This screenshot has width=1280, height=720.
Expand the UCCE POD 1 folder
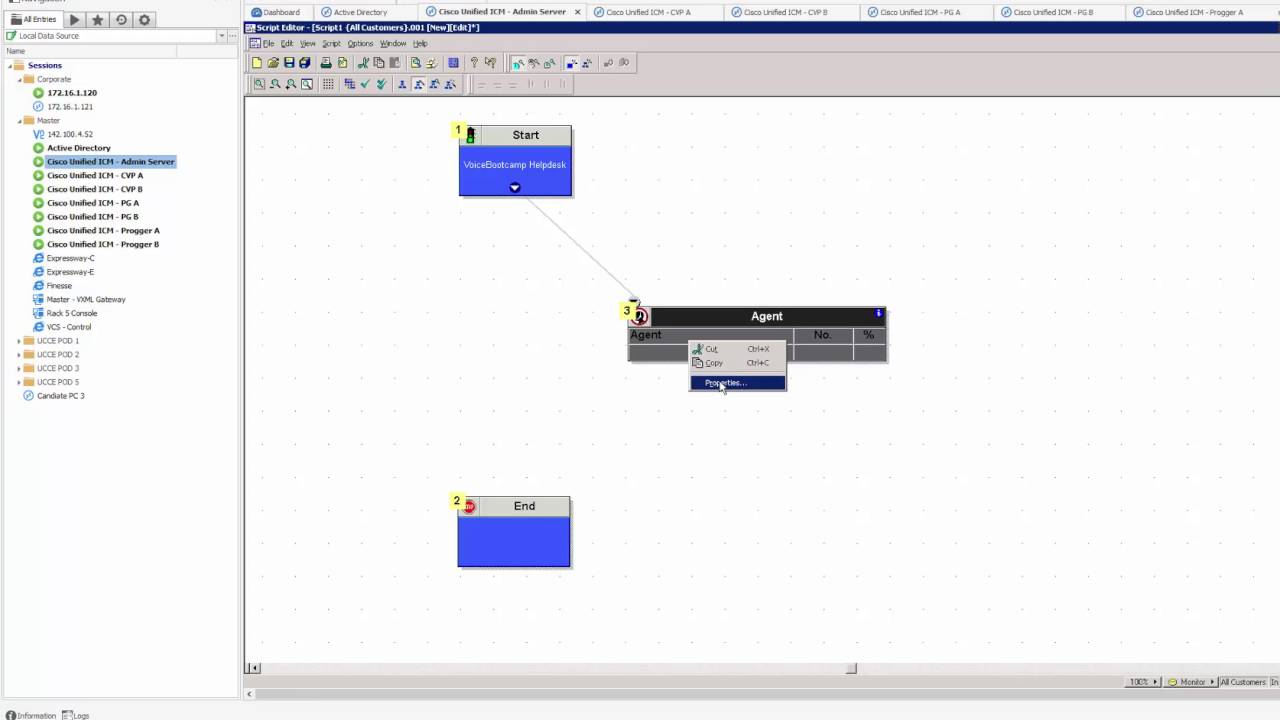[x=19, y=341]
